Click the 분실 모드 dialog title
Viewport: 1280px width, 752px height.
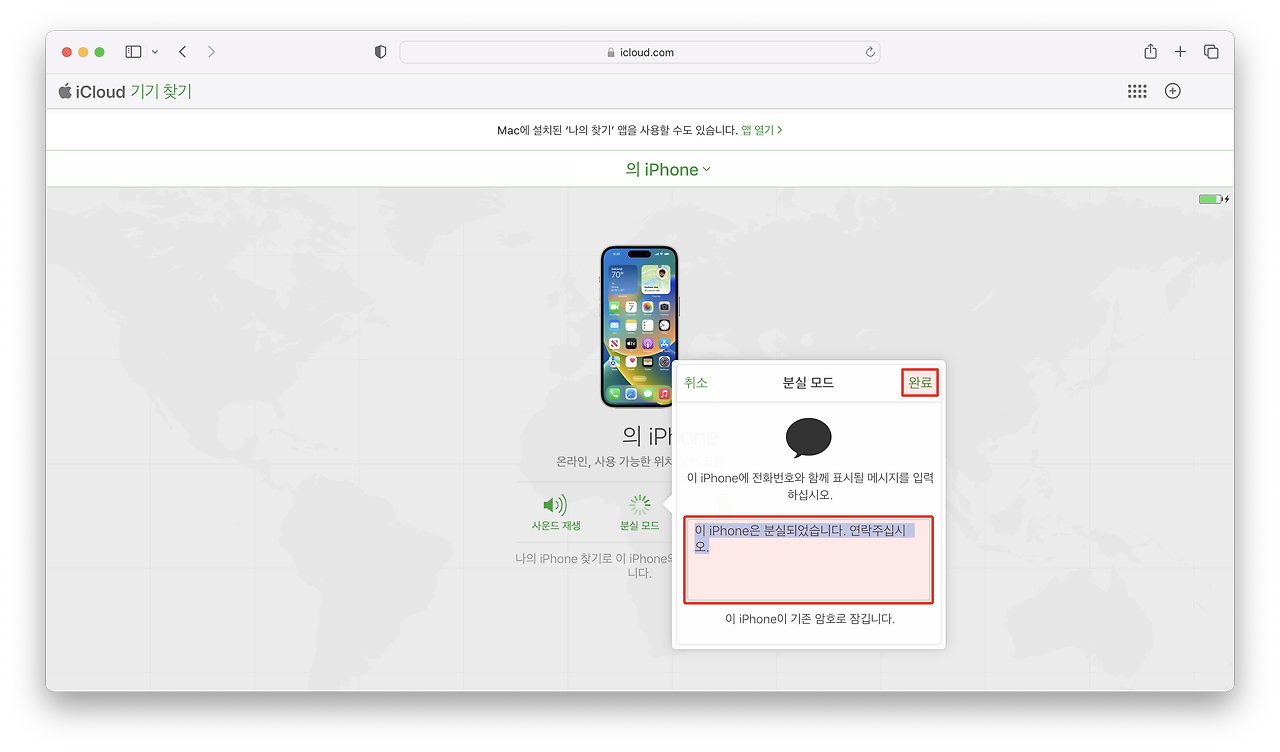[x=808, y=383]
